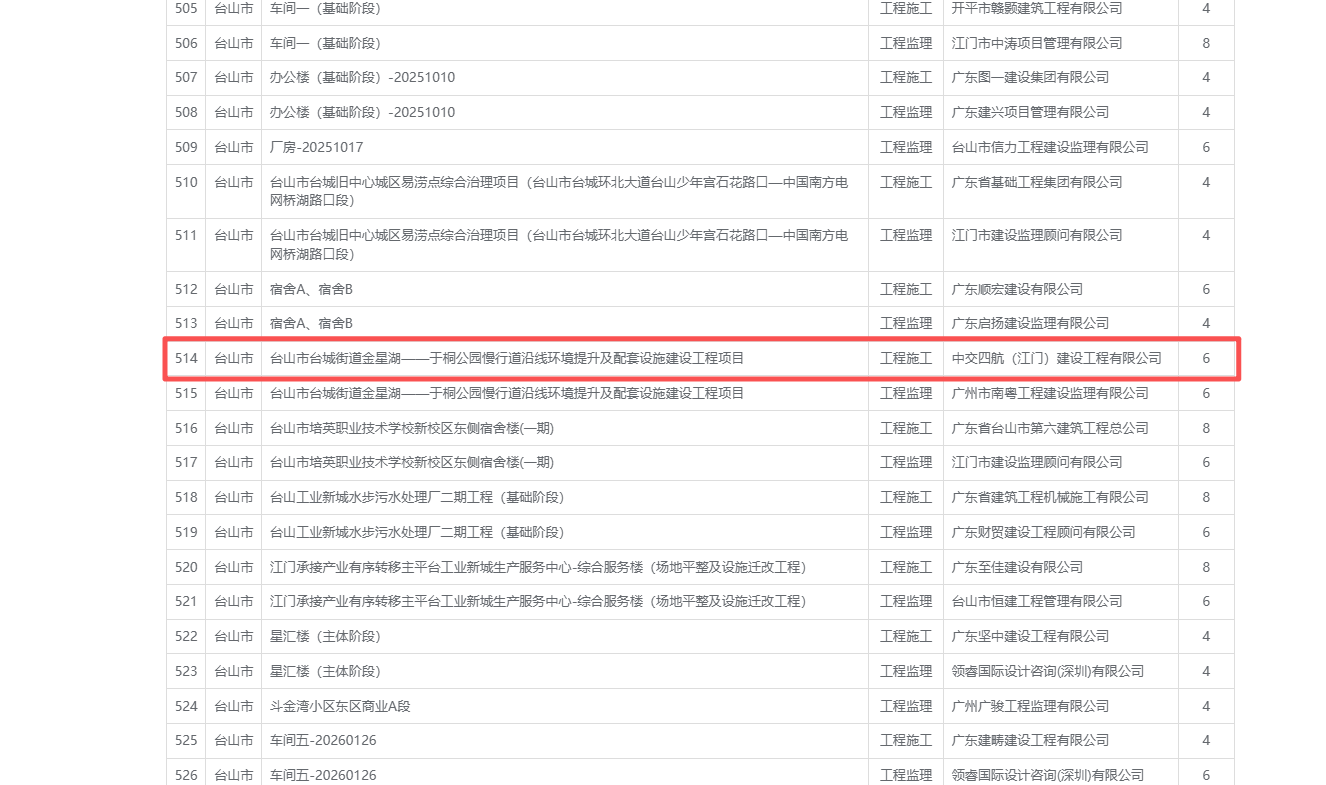This screenshot has height=785, width=1326.
Task: Click 开平市翰颢建筑工程有限公司 in row 505
Action: pyautogui.click(x=1036, y=8)
